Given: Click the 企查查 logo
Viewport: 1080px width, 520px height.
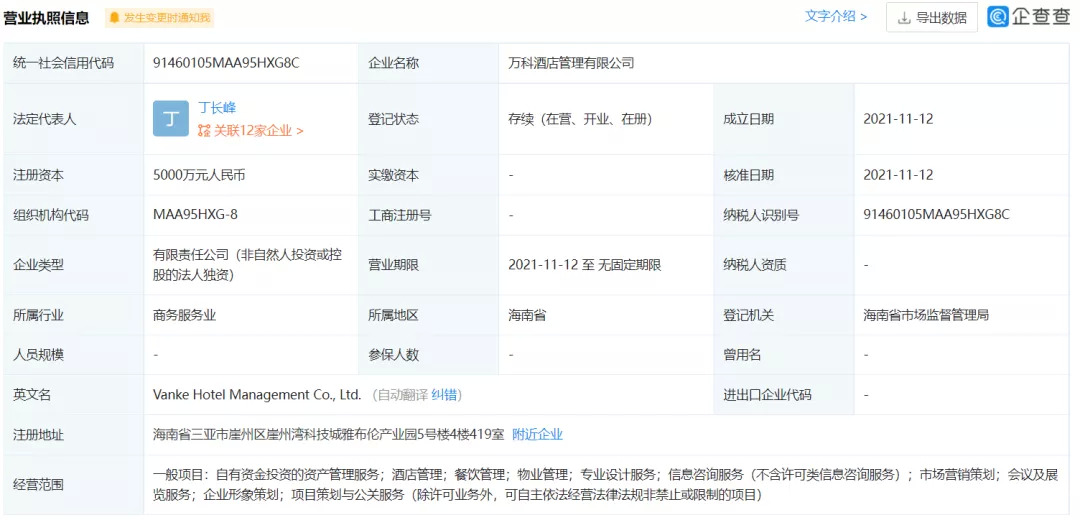Looking at the screenshot, I should coord(1028,17).
